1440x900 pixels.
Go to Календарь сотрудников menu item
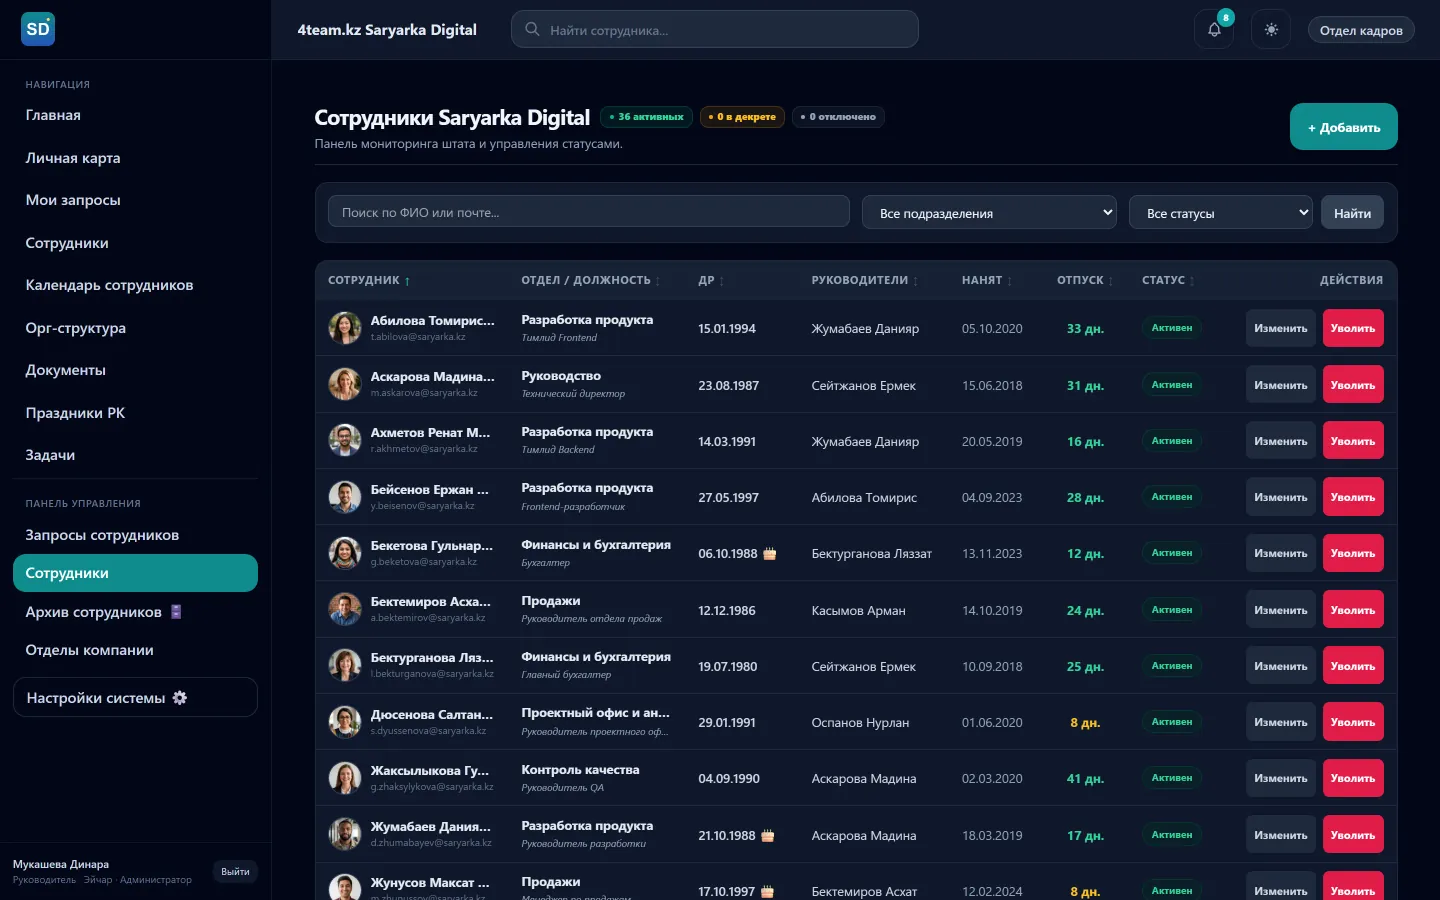click(x=109, y=285)
